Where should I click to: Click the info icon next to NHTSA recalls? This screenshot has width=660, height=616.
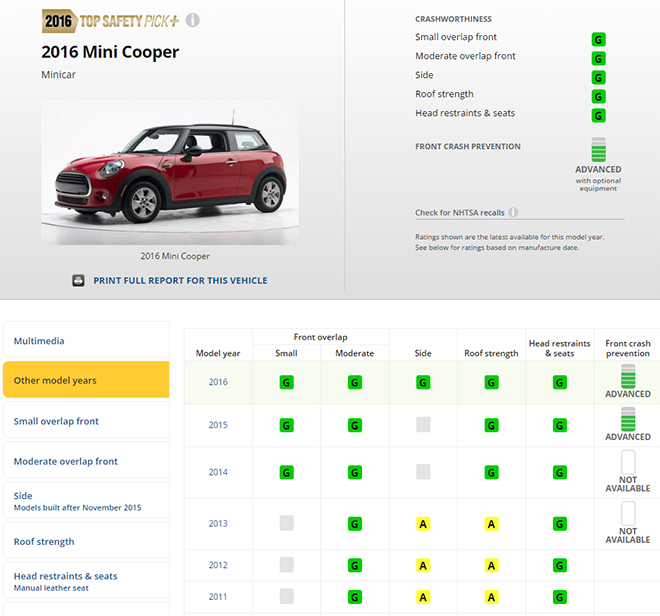(x=513, y=213)
